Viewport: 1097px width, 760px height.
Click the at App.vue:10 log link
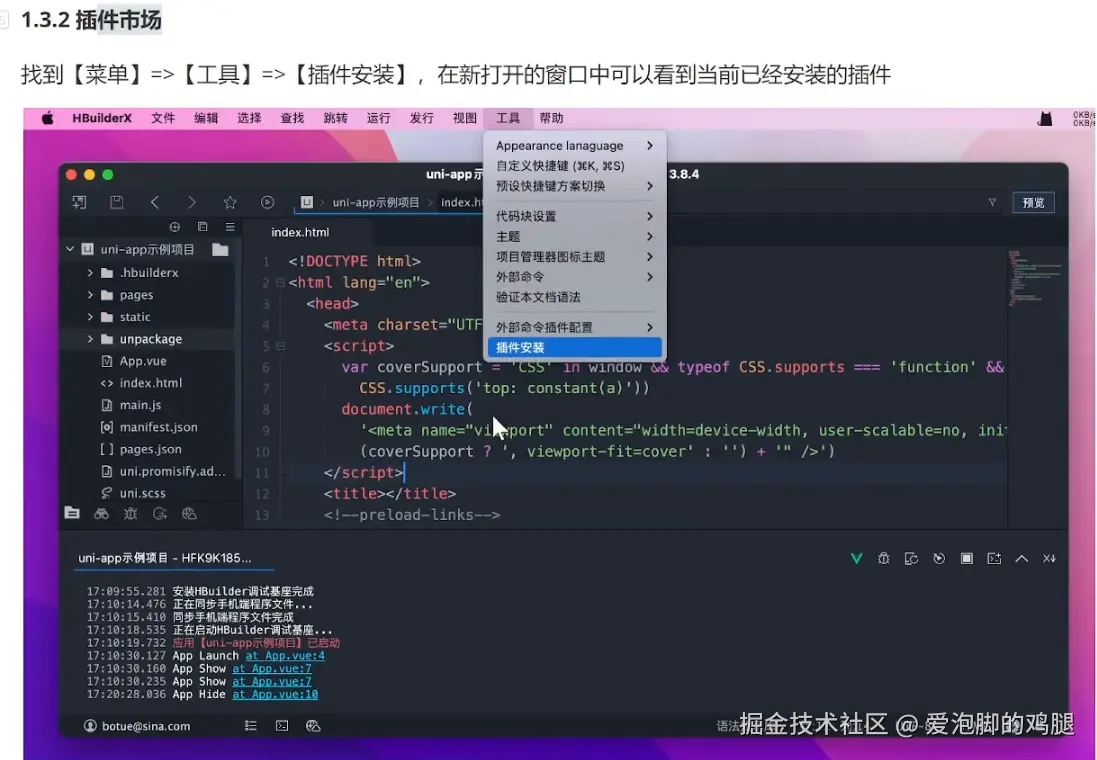(275, 694)
